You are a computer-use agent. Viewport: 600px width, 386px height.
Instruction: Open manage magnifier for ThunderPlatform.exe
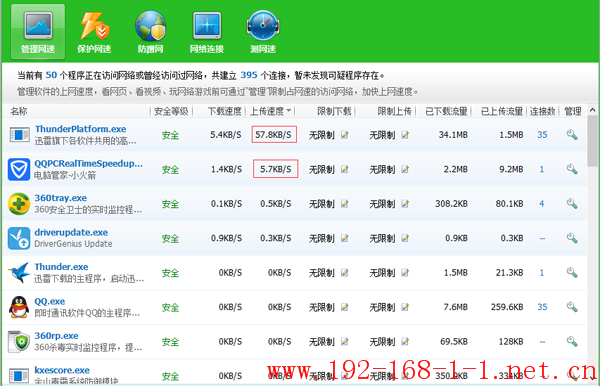(x=572, y=135)
